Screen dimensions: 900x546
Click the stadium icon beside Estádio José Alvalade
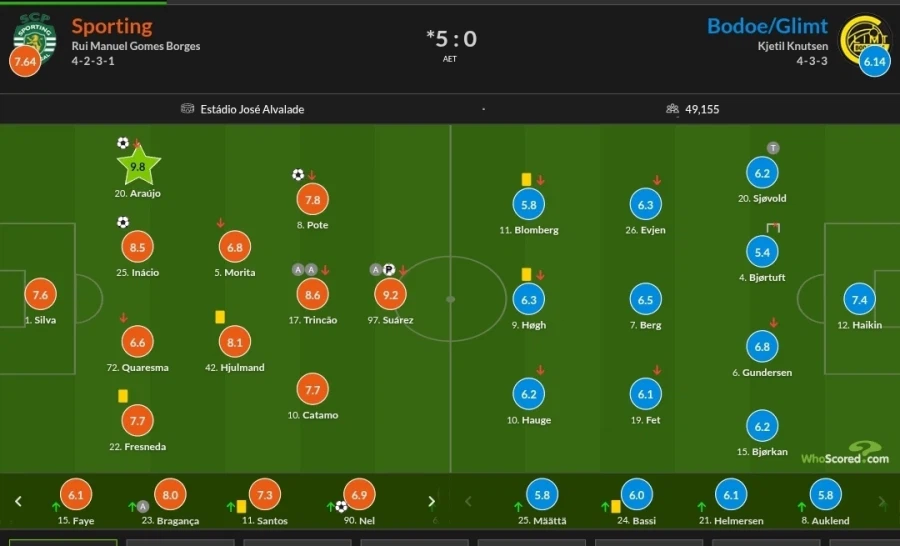coord(187,109)
